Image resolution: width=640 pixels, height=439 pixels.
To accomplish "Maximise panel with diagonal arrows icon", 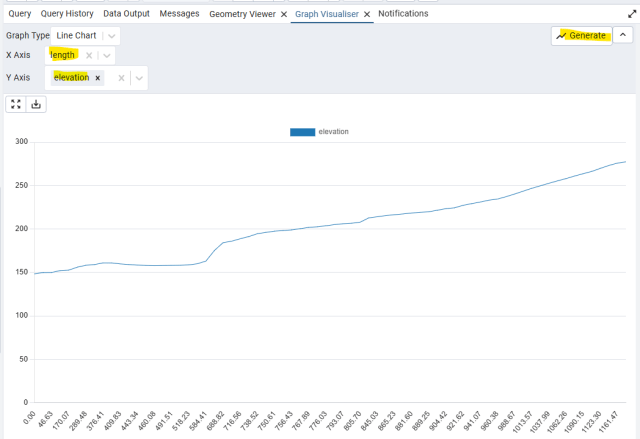I will [x=632, y=14].
